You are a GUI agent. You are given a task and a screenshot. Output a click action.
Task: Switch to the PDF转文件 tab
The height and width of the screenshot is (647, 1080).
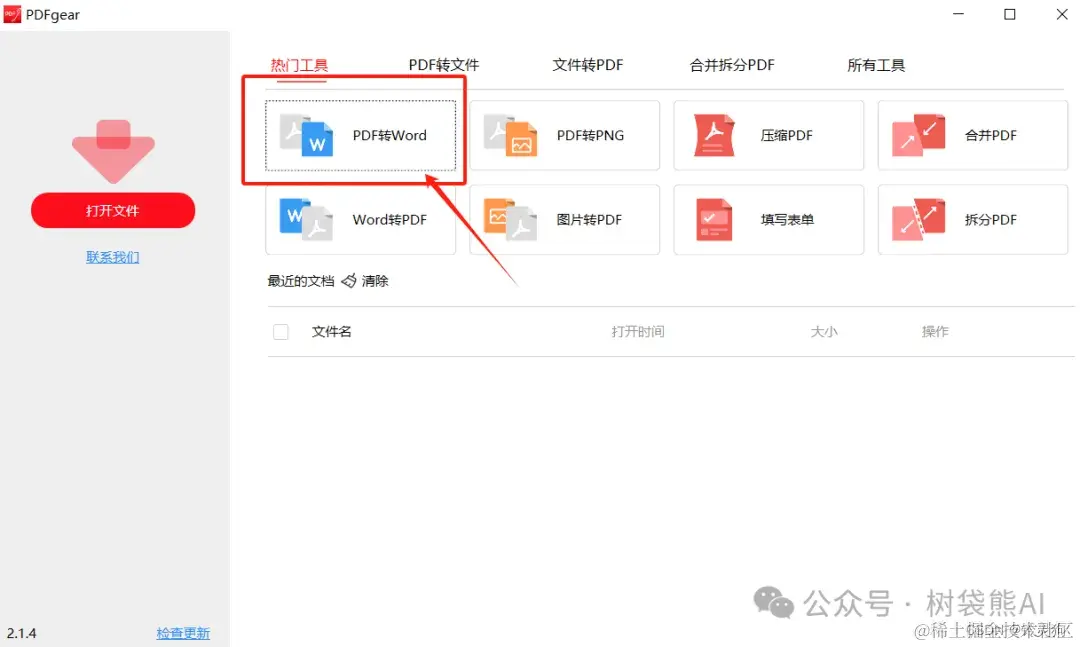[x=442, y=64]
